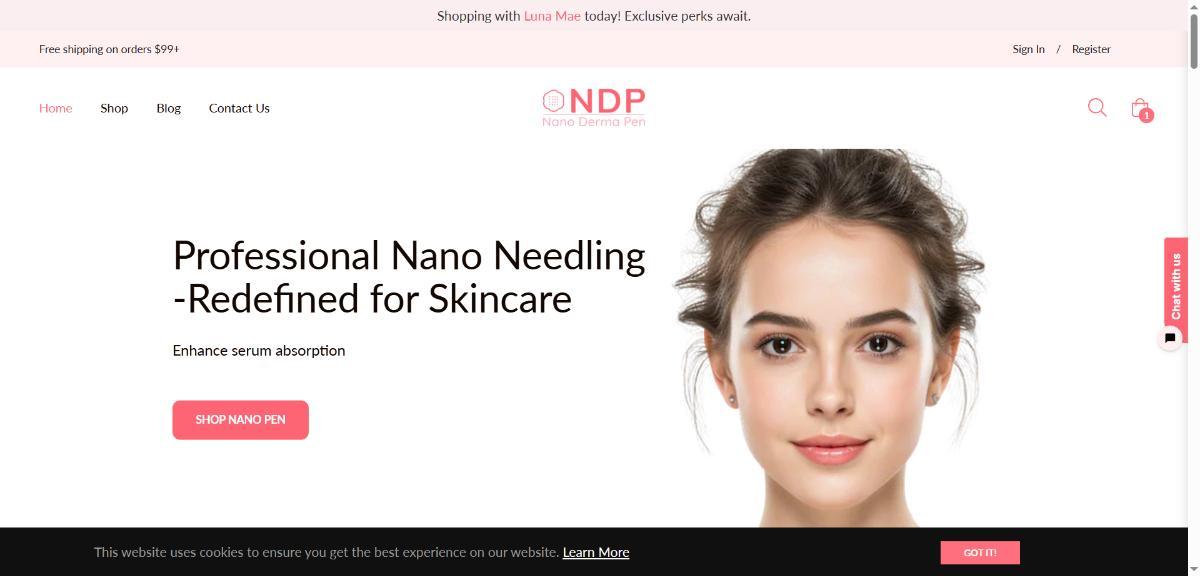Click the chat bubble icon
The width and height of the screenshot is (1200, 576).
click(1170, 338)
